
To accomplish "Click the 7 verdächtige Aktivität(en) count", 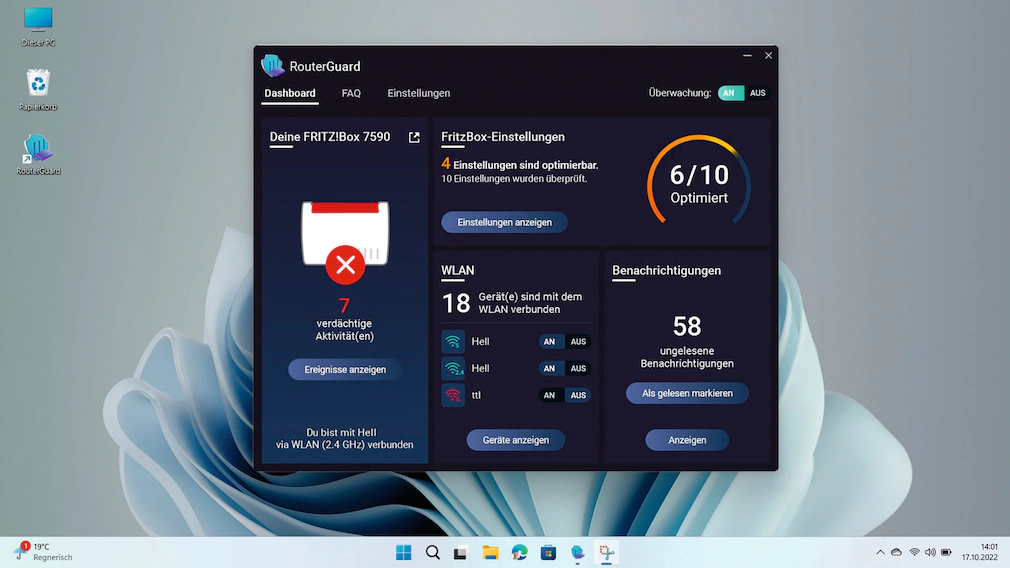I will click(x=345, y=305).
